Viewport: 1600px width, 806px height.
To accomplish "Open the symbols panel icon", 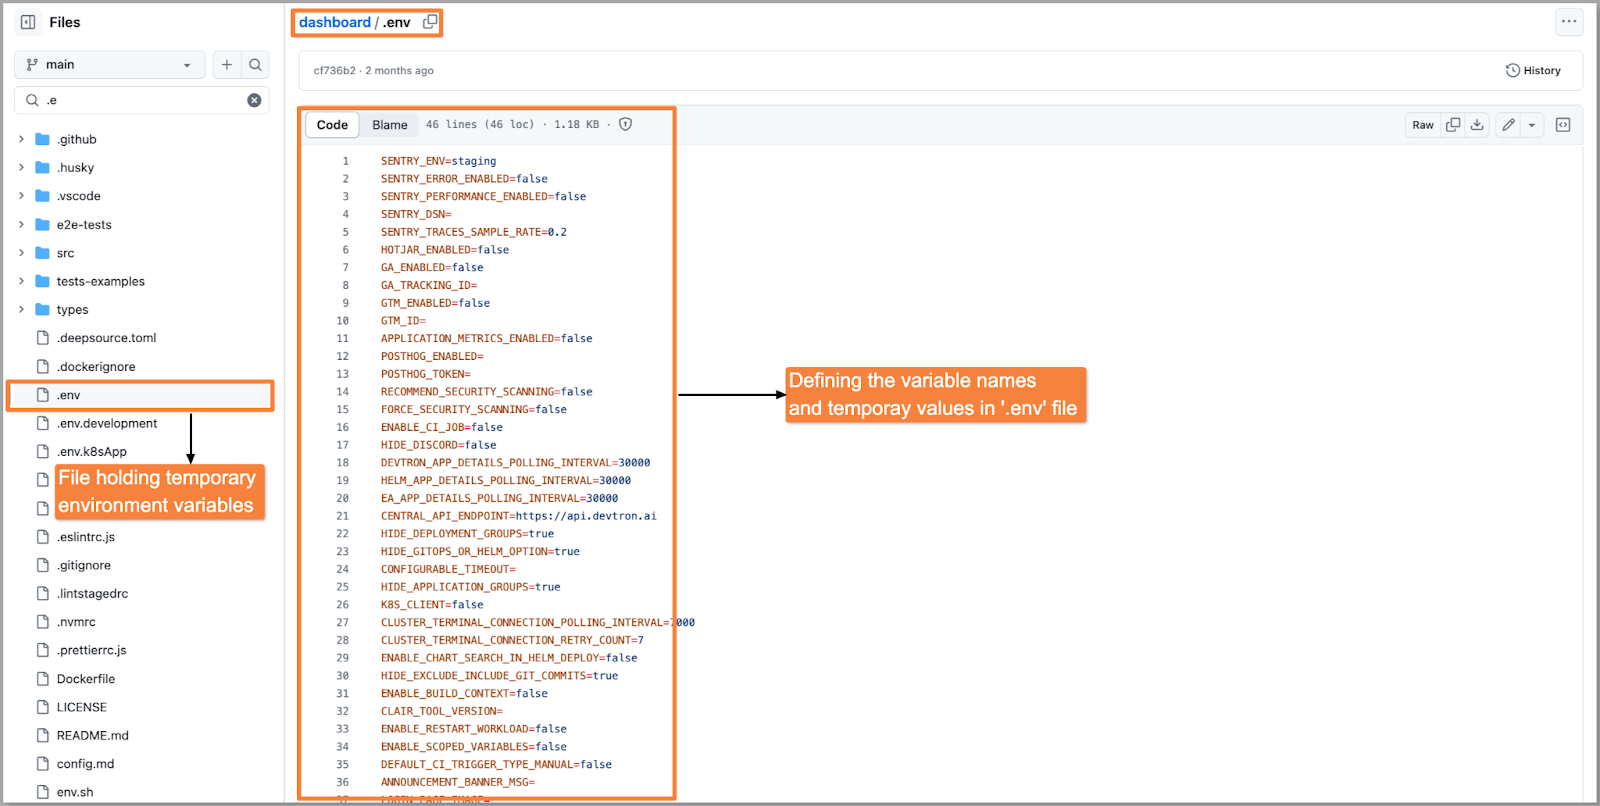I will point(1563,125).
